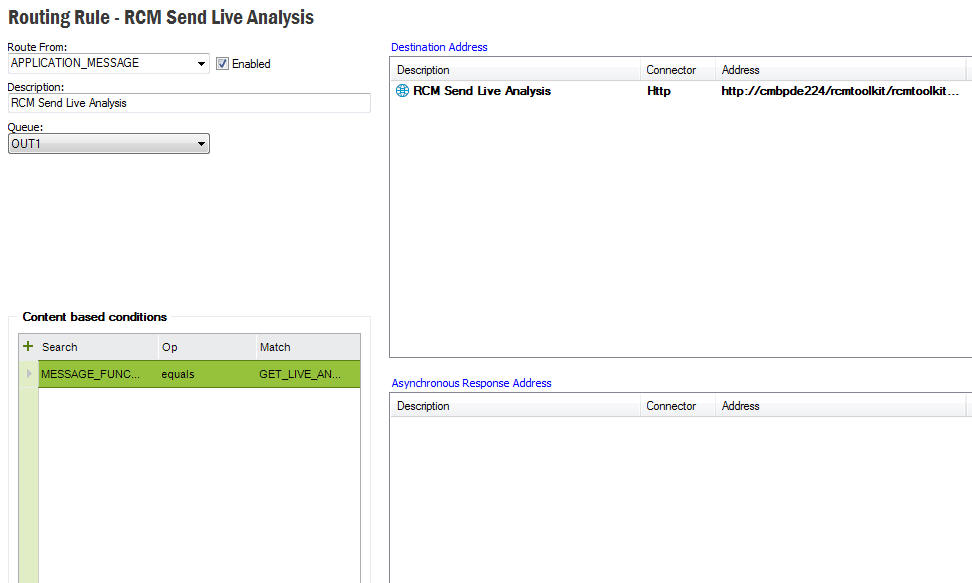Select the row indicator arrow of MESSAGE_FUNC condition
This screenshot has height=583, width=972.
(x=29, y=374)
